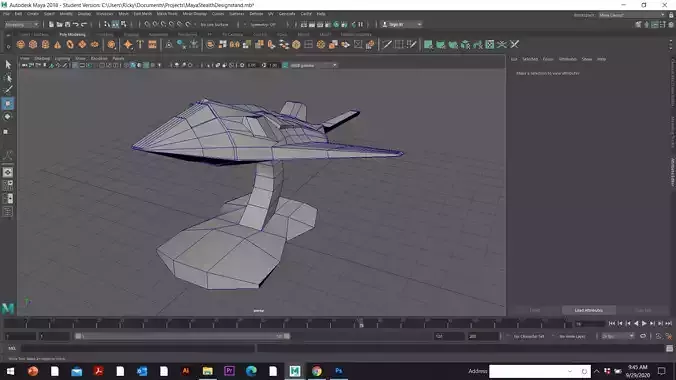The image size is (676, 380).
Task: Select the Multi-Cut tool shelf icon
Action: click(x=387, y=44)
